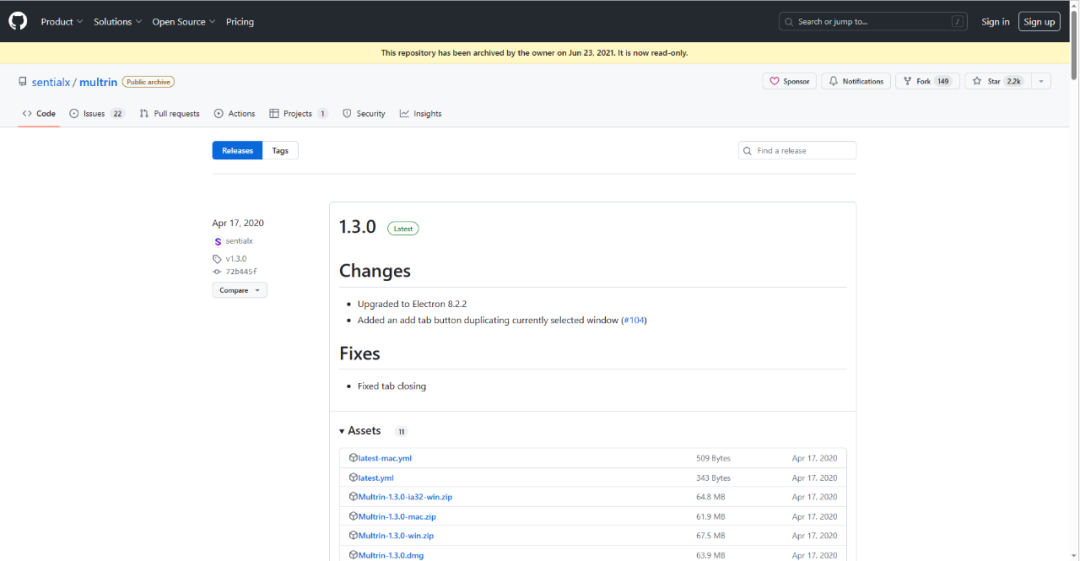Expand the Open Source menu
Screen dimensions: 1080x561
coord(183,21)
